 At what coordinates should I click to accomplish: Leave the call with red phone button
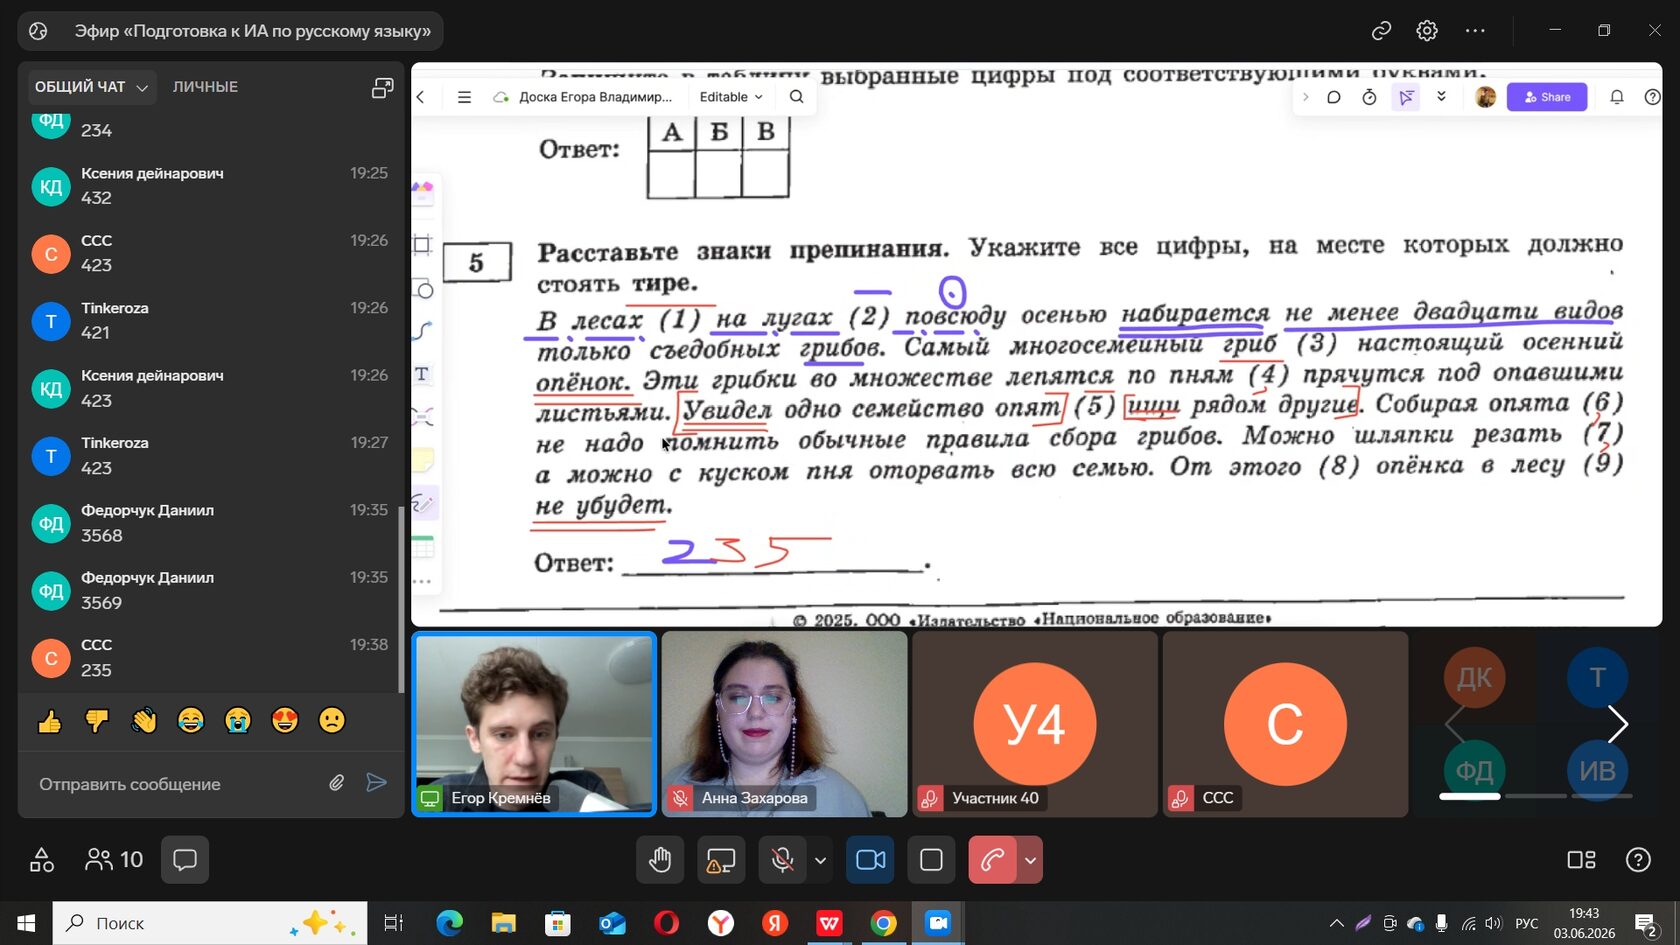[993, 860]
